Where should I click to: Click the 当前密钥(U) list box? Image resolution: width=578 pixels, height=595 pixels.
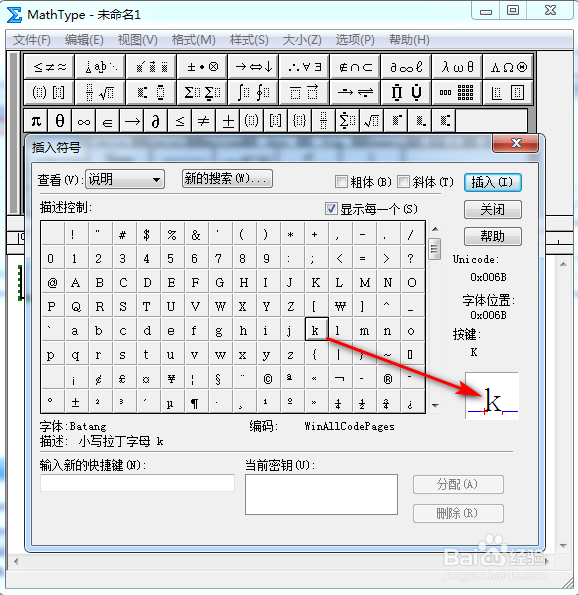321,494
